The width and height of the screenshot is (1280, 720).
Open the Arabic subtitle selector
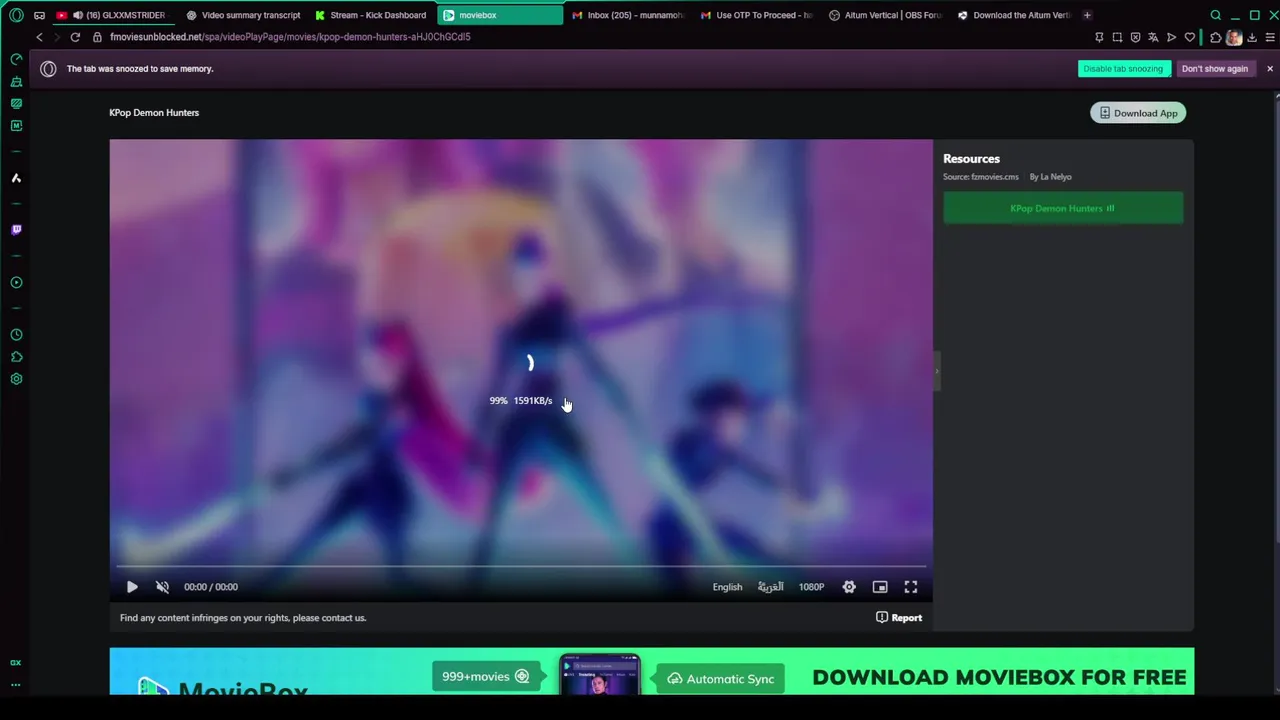point(770,587)
